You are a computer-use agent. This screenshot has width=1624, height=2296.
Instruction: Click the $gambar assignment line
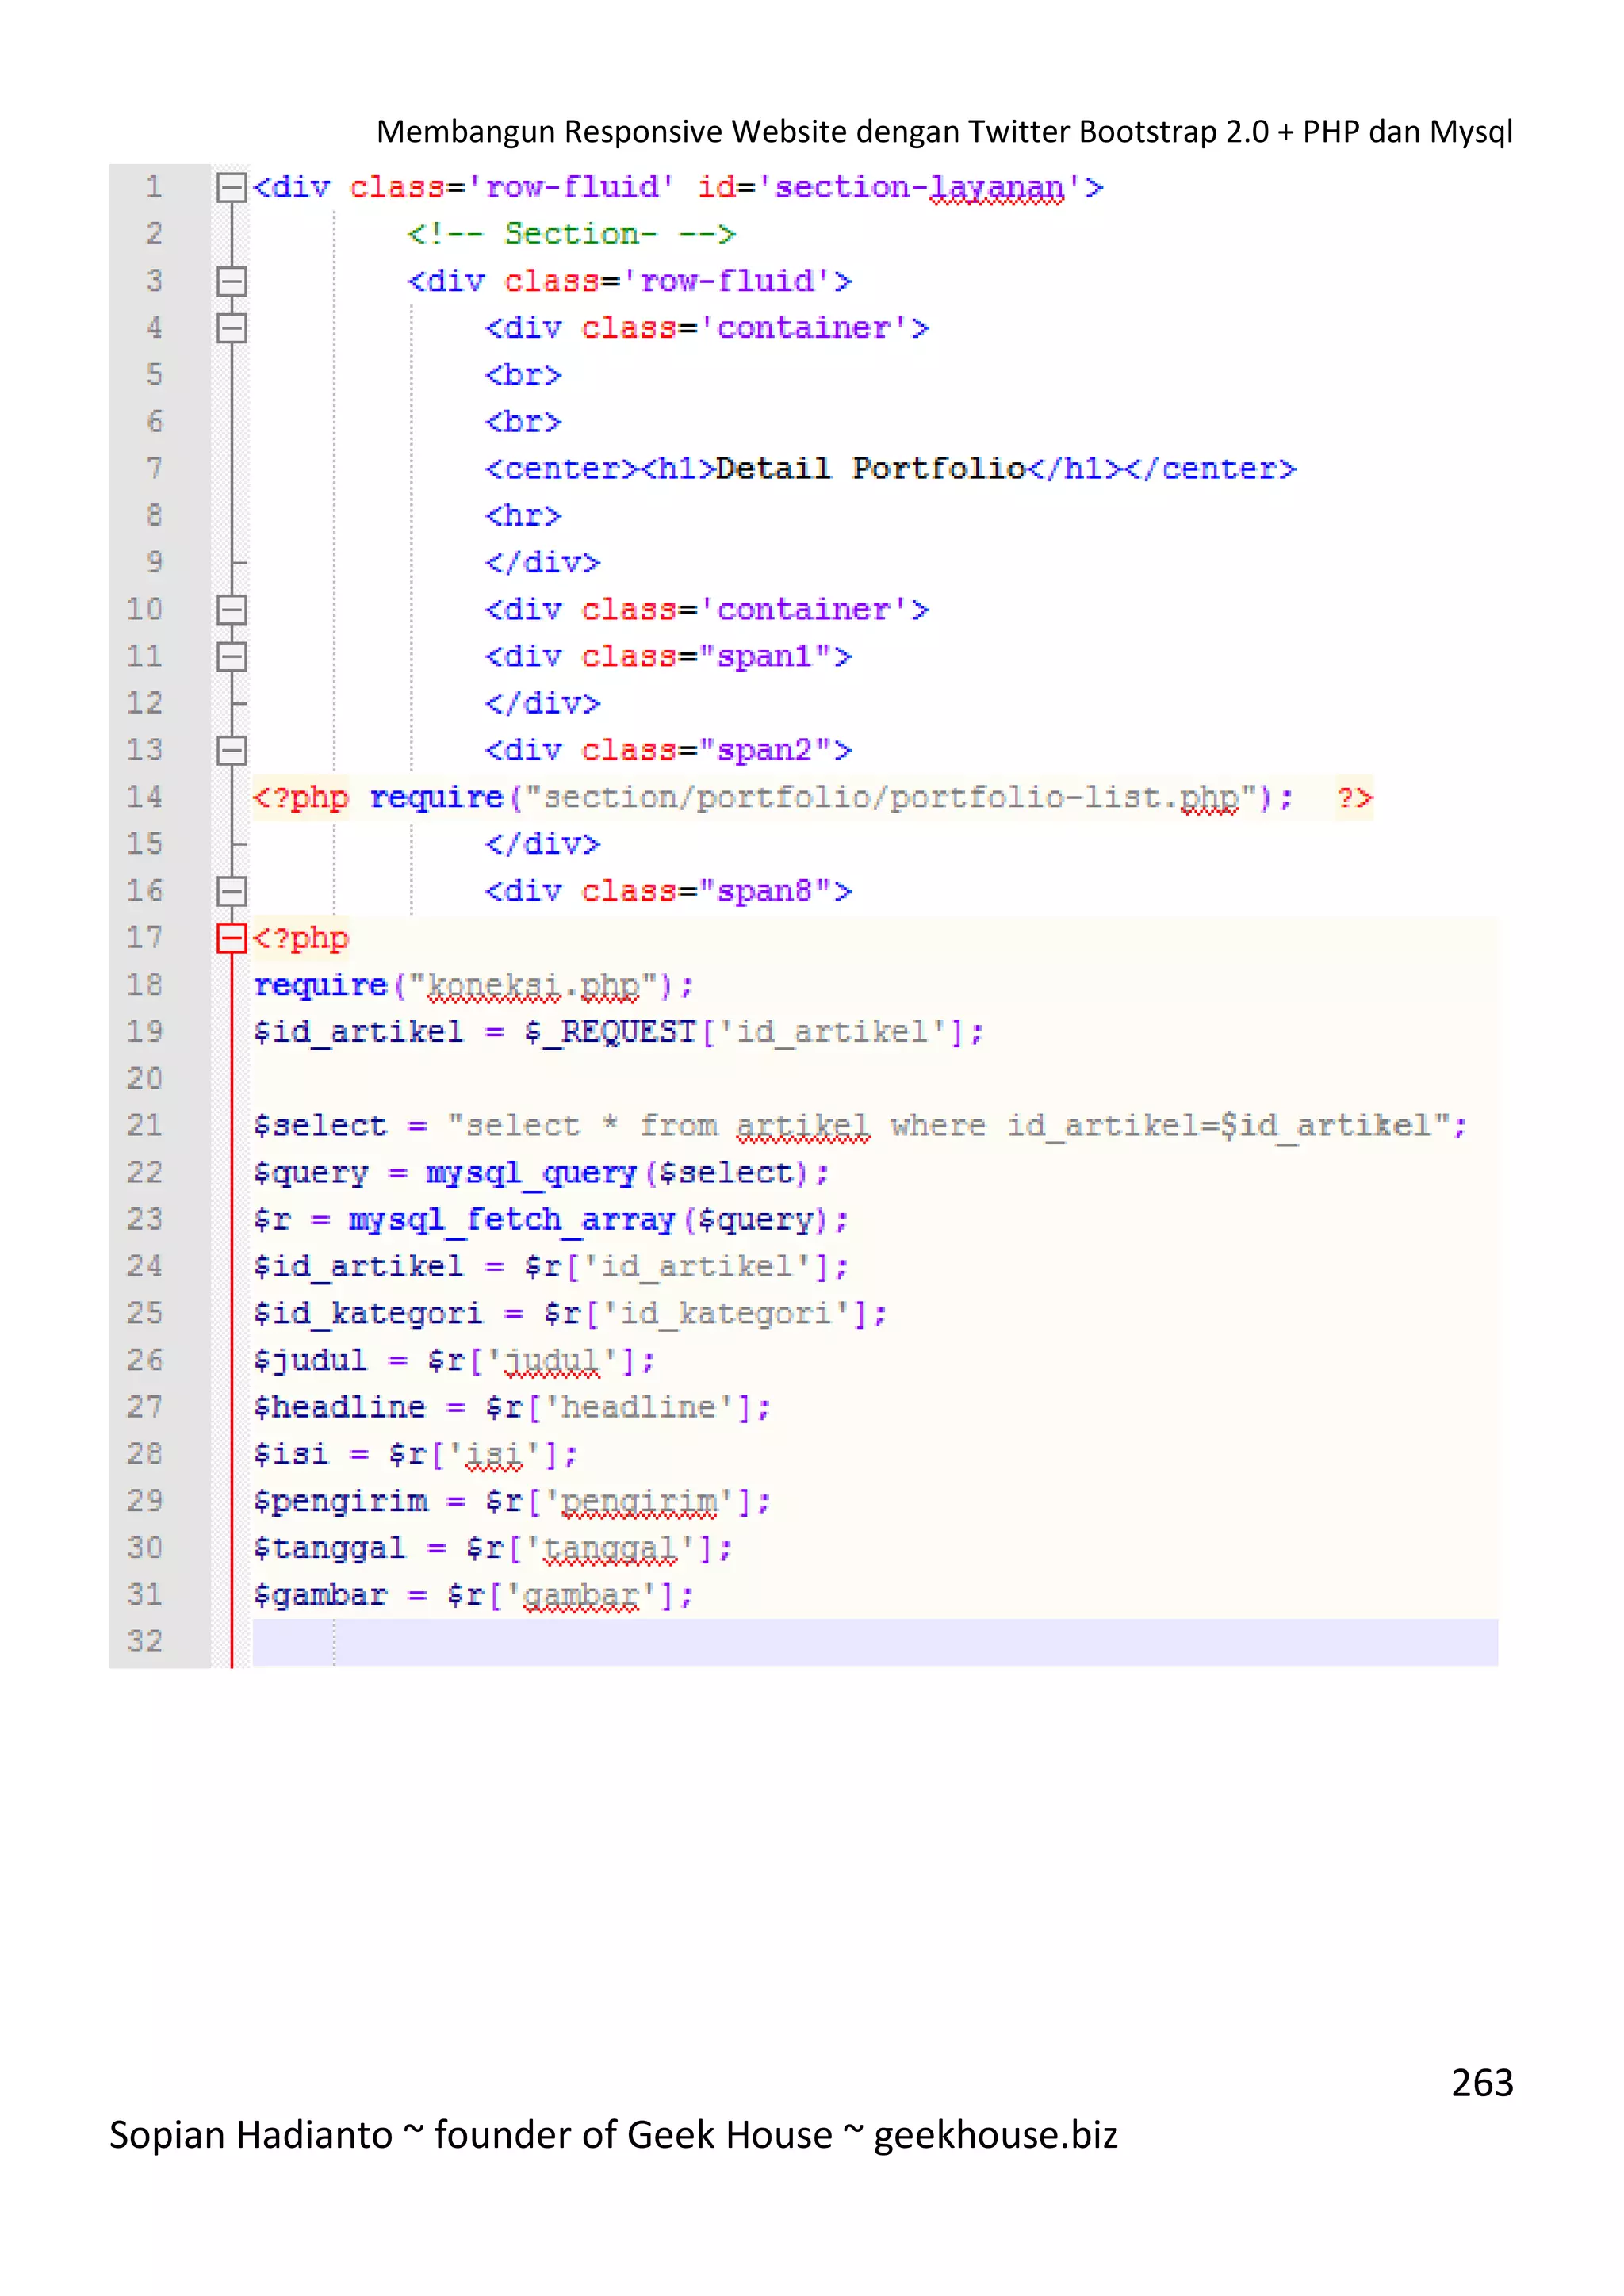point(473,1595)
